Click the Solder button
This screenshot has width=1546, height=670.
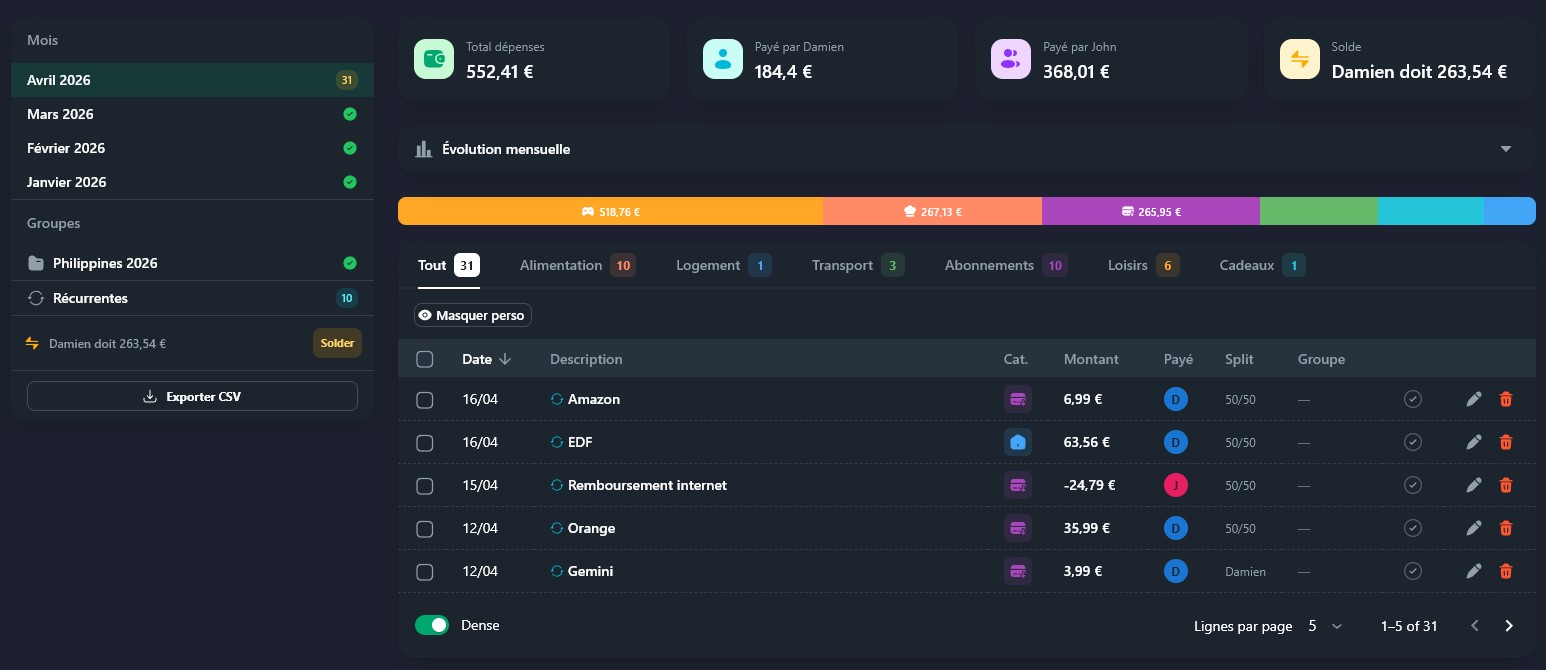[337, 343]
